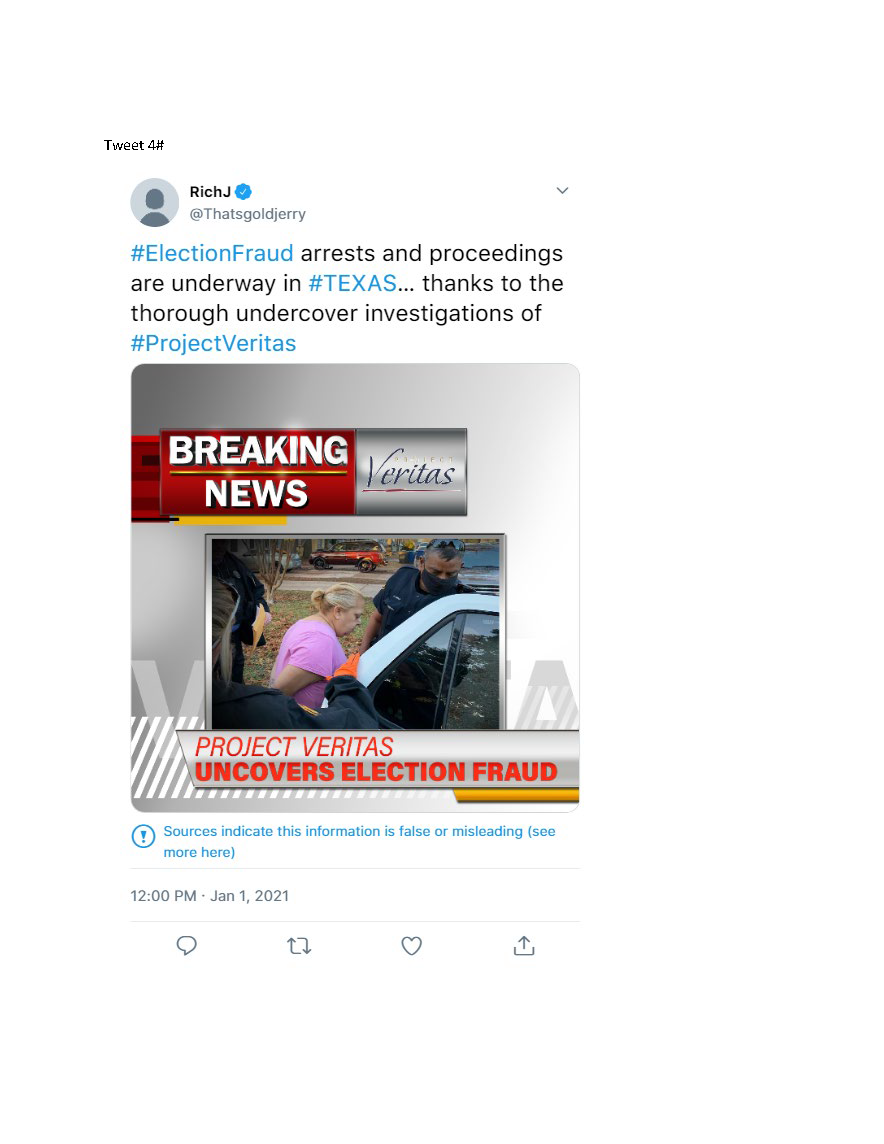Click the Veritas logo in the image
The height and width of the screenshot is (1144, 884).
411,471
